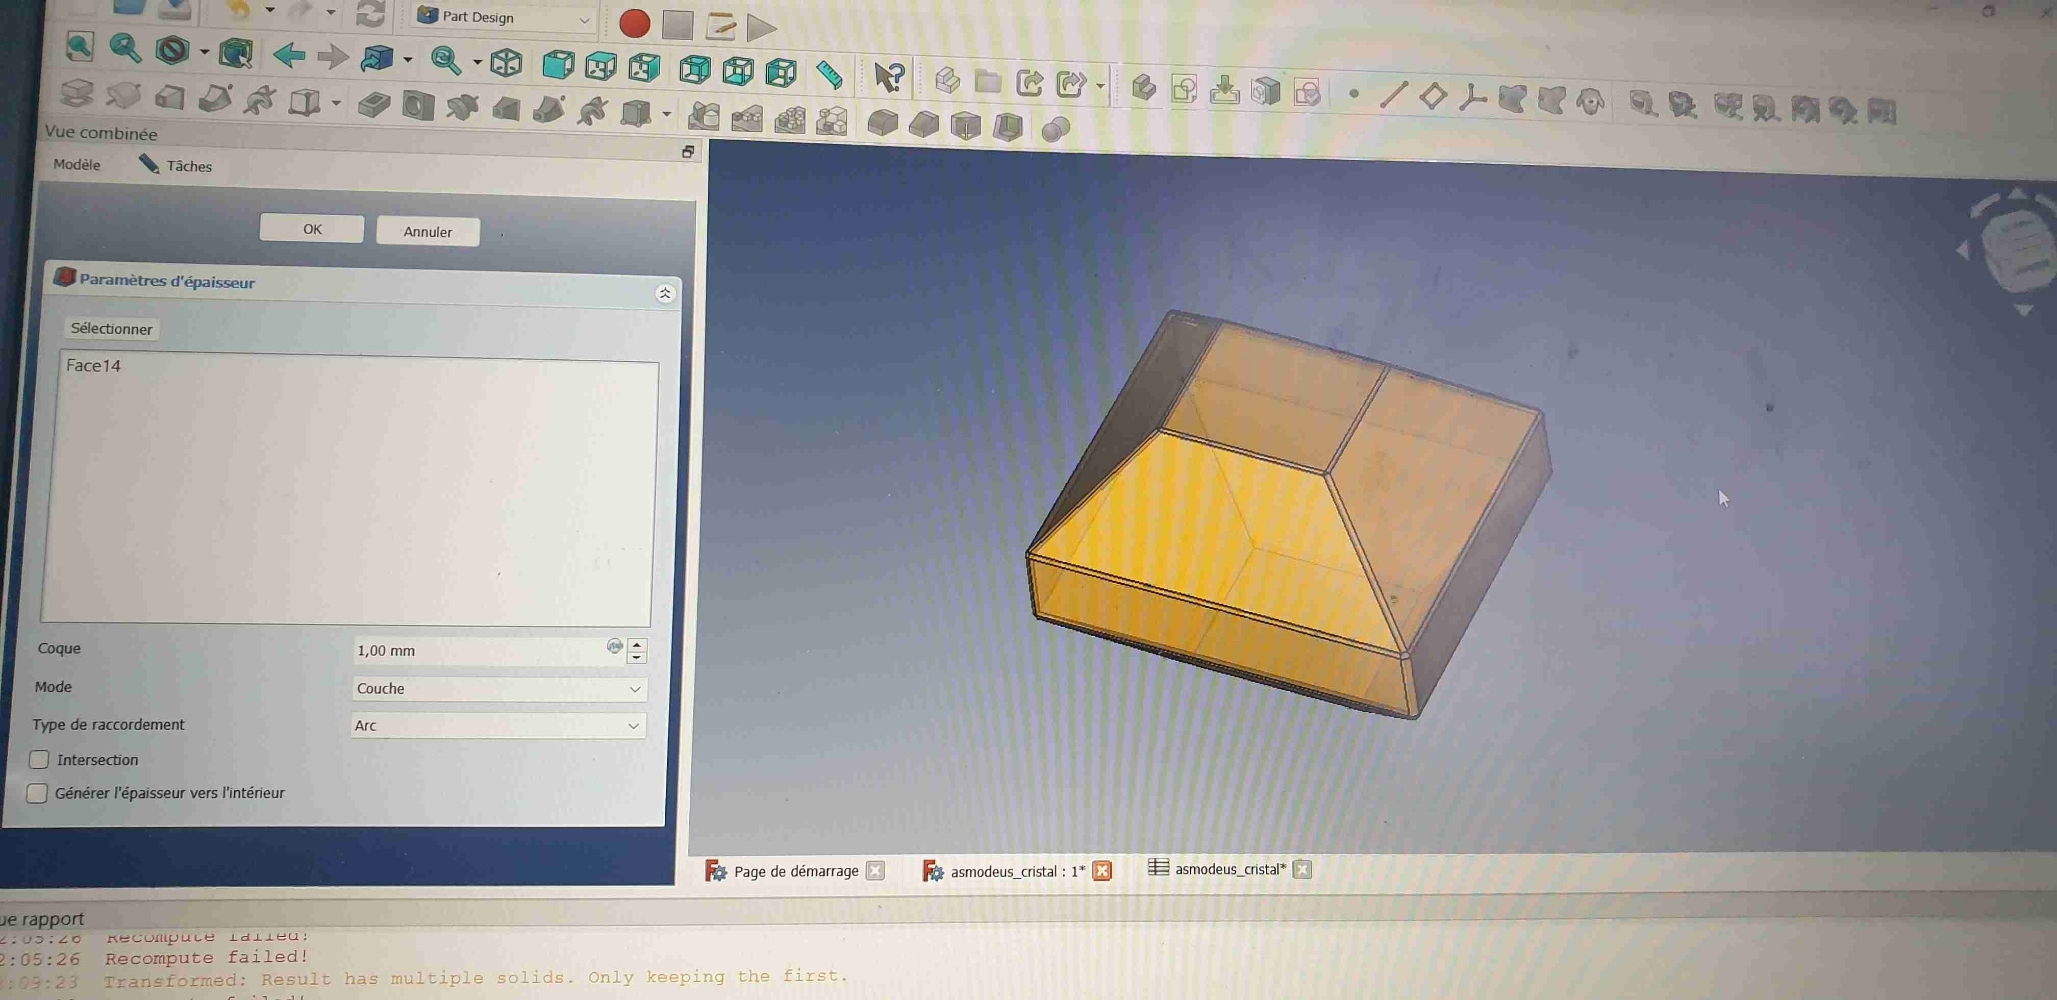Switch to the Modèle tab

coord(77,165)
